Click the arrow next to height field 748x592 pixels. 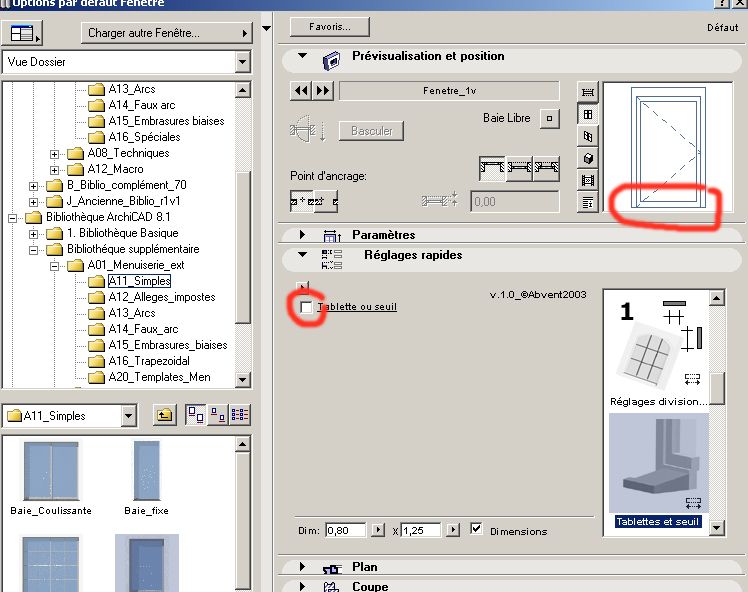pyautogui.click(x=453, y=530)
